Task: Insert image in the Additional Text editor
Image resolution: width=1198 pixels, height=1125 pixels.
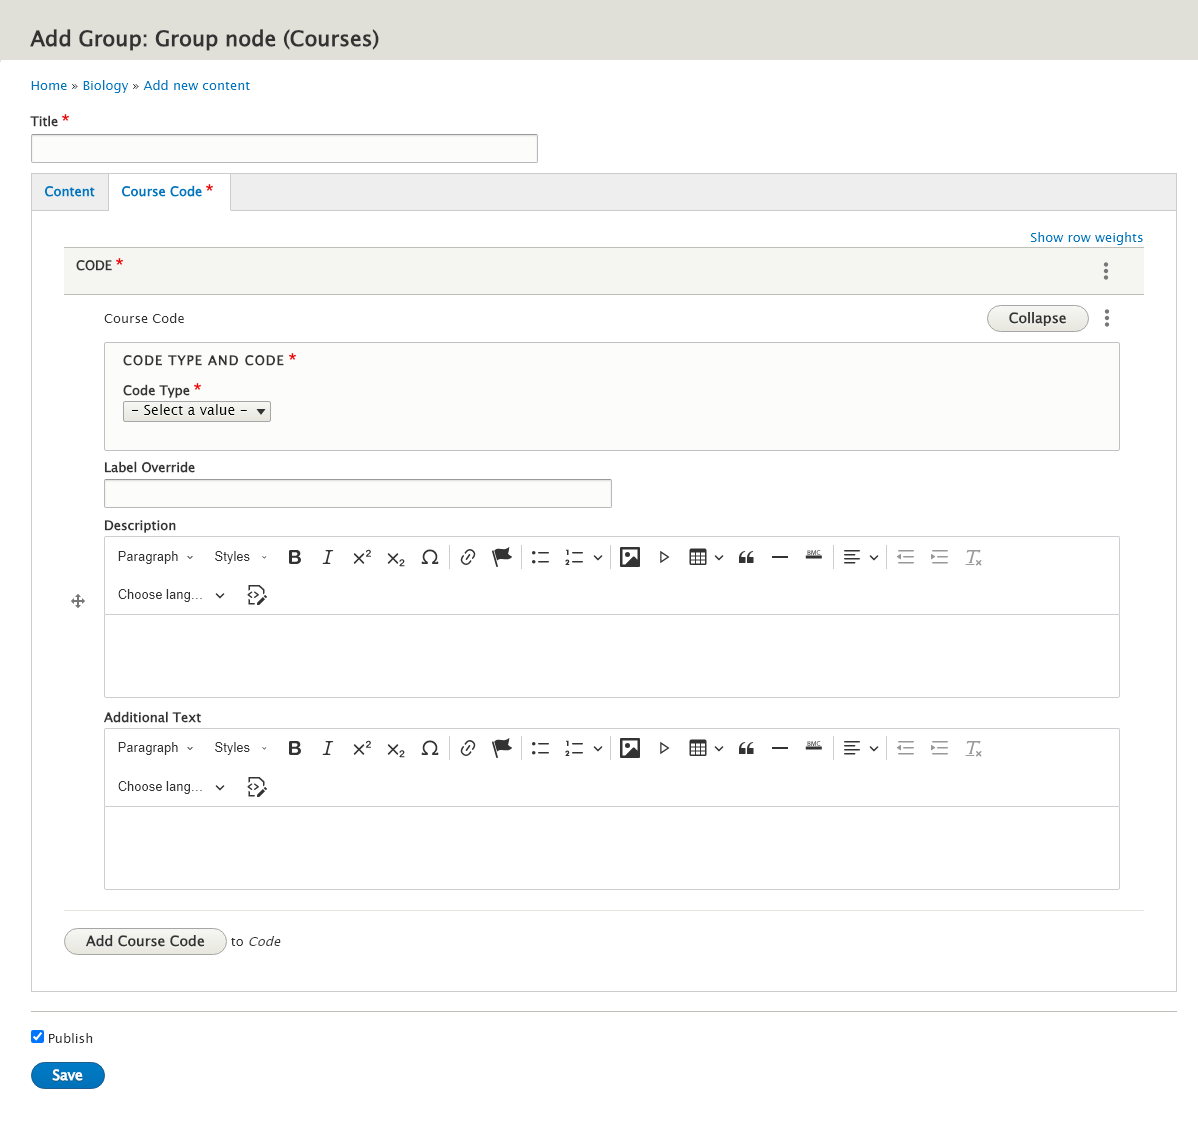Action: (x=630, y=748)
